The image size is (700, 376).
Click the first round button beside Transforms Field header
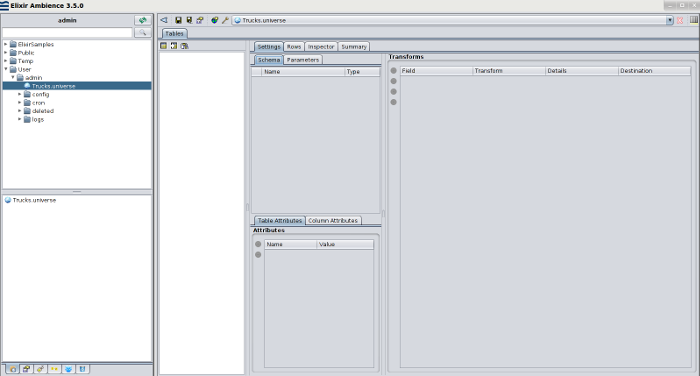(393, 71)
